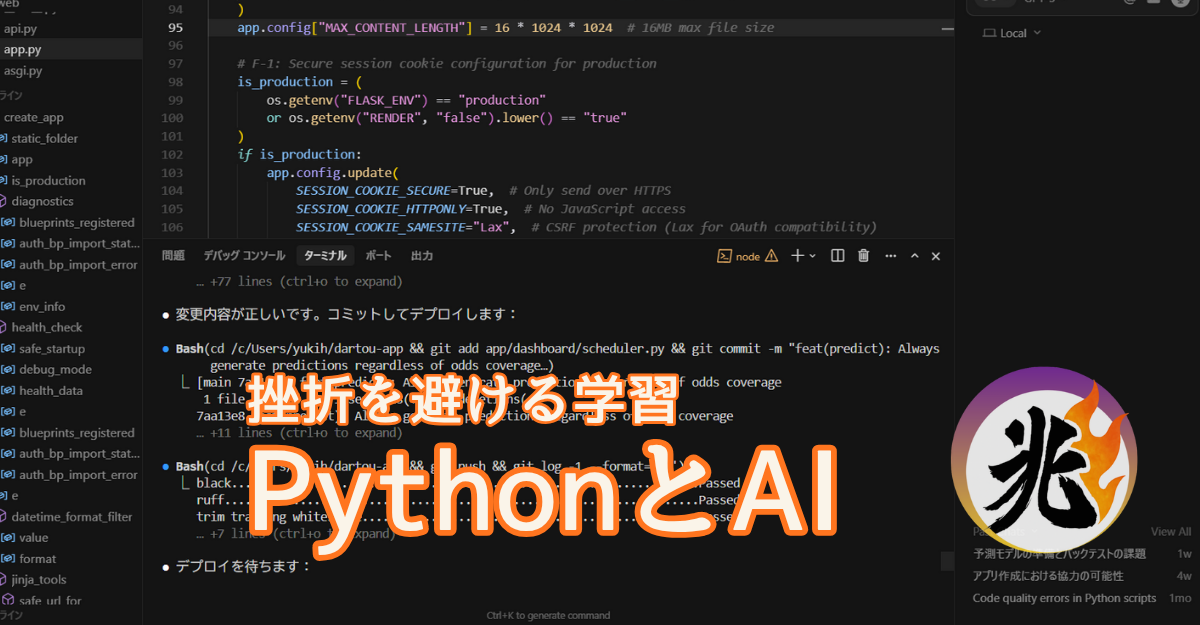Open the new terminal profile dropdown arrow

tap(813, 256)
